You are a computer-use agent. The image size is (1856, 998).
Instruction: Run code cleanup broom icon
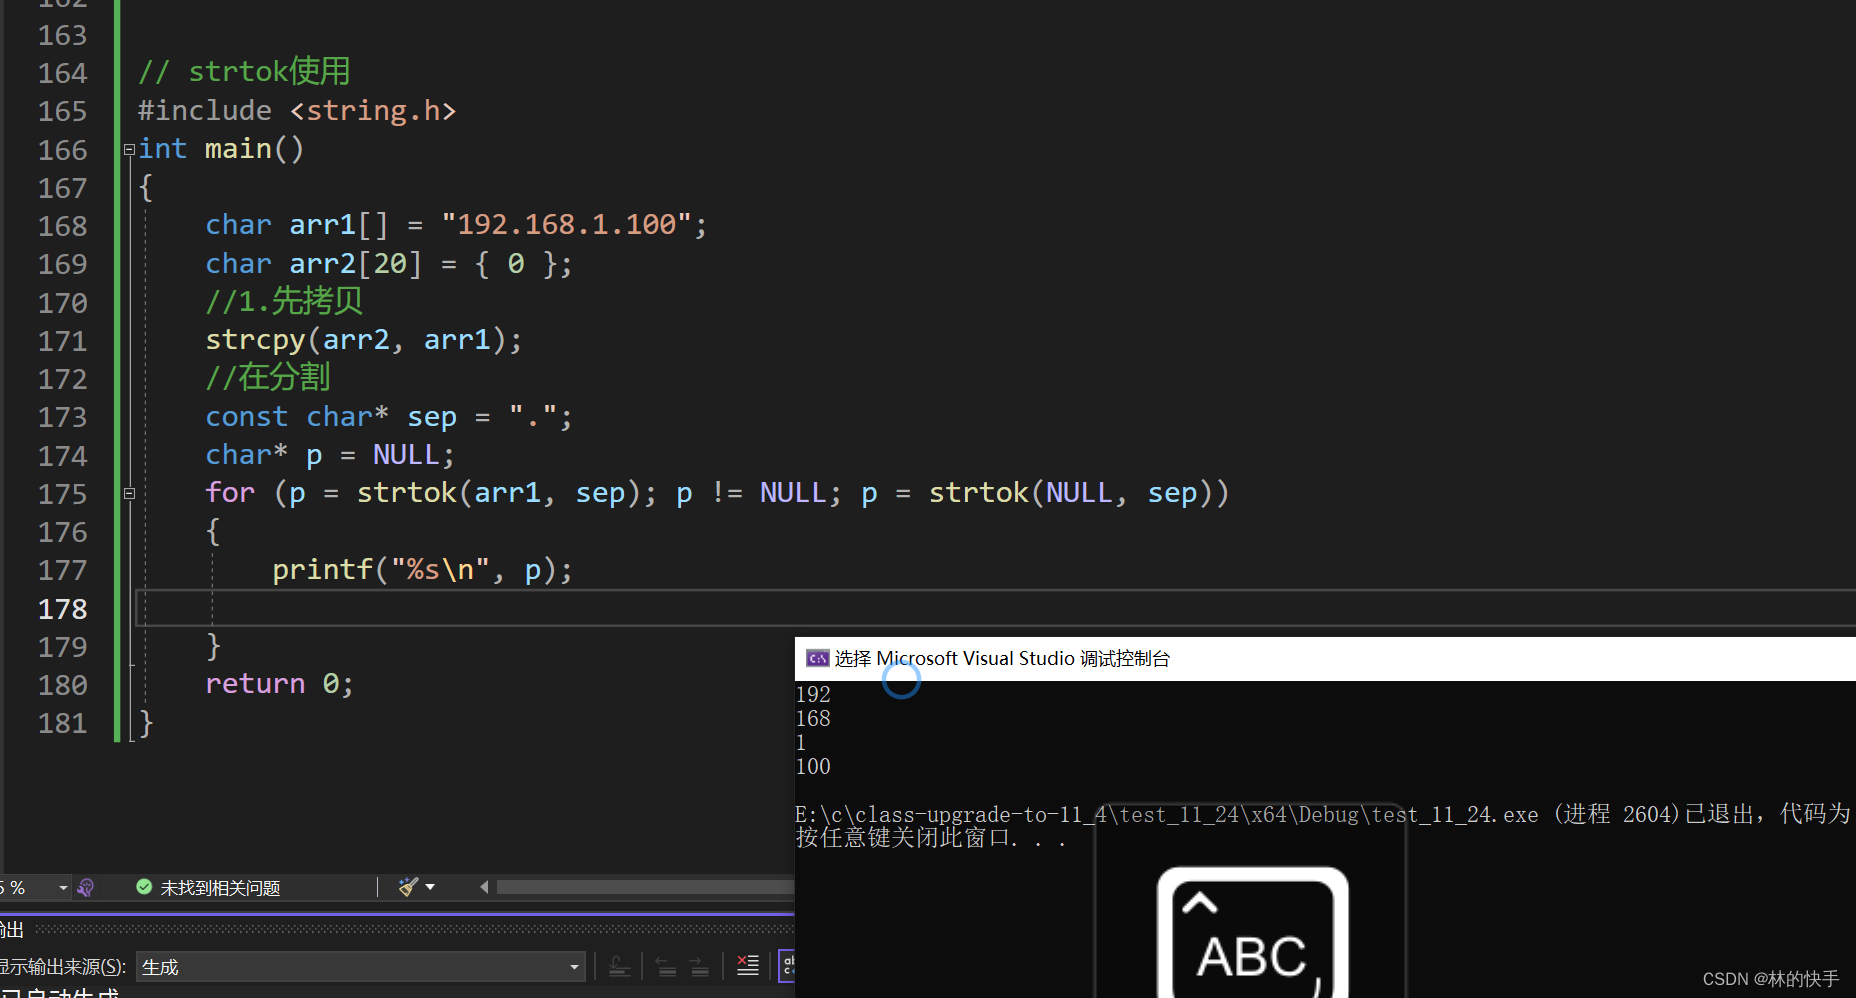tap(408, 887)
